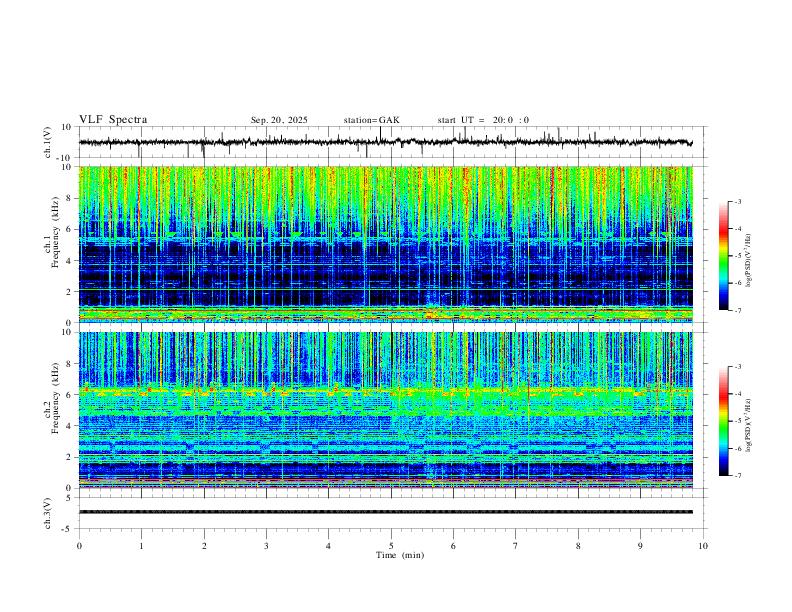Image resolution: width=792 pixels, height=612 pixels.
Task: Click time-axis tick label "7"
Action: click(x=516, y=546)
